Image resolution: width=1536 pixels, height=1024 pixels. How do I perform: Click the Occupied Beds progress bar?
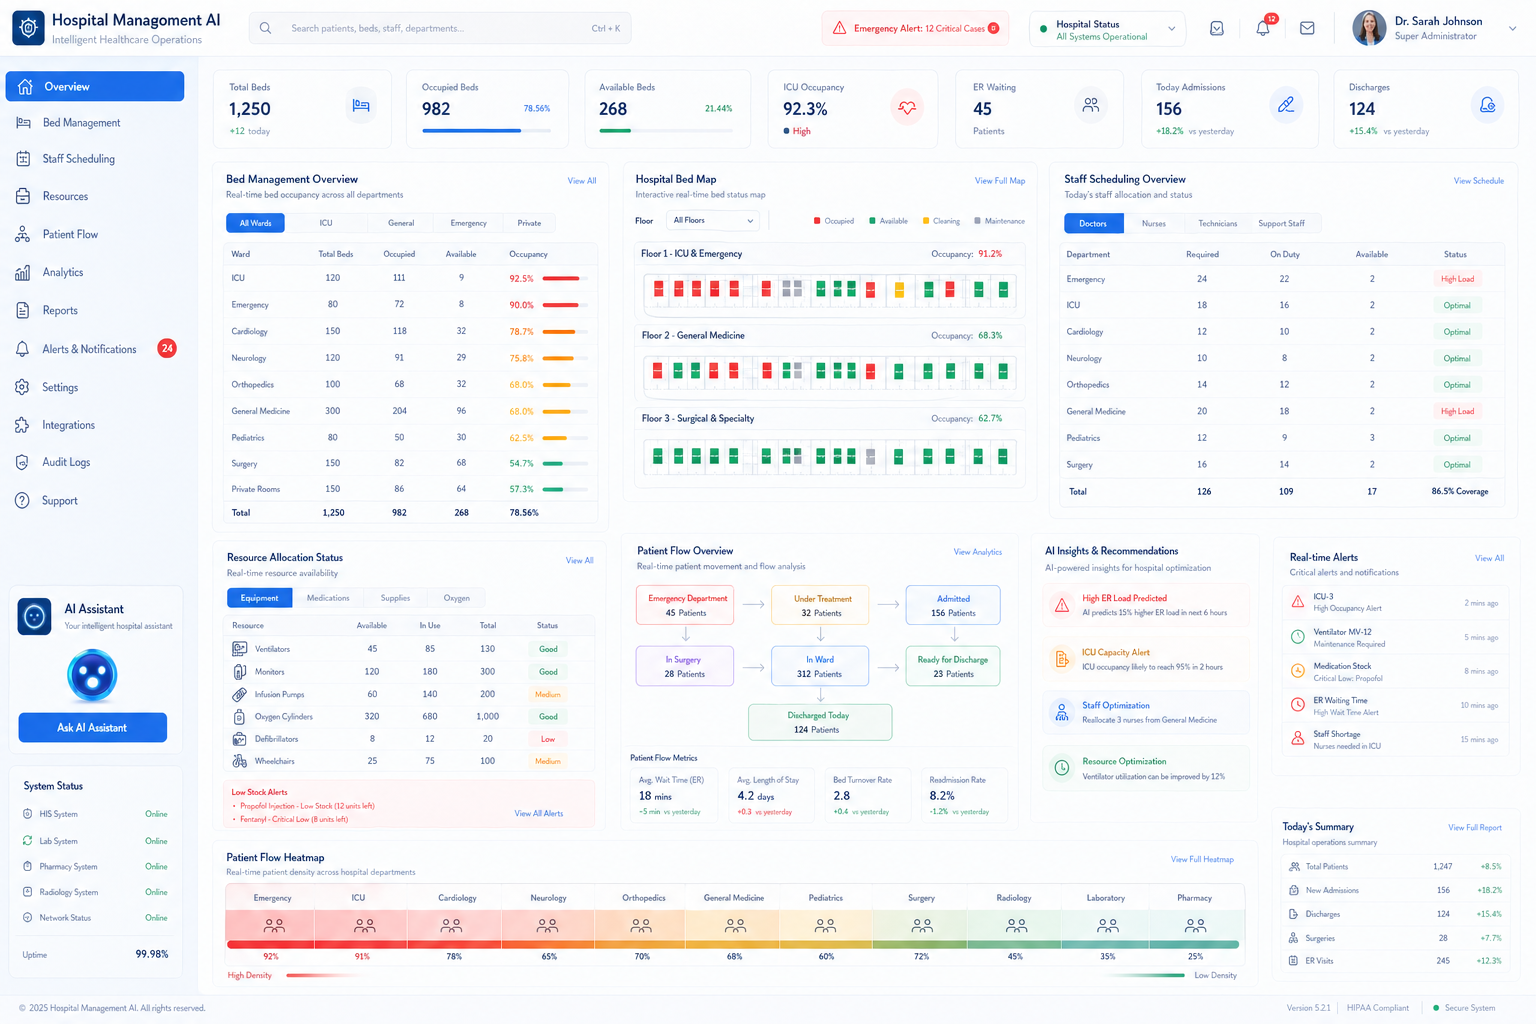[x=486, y=130]
